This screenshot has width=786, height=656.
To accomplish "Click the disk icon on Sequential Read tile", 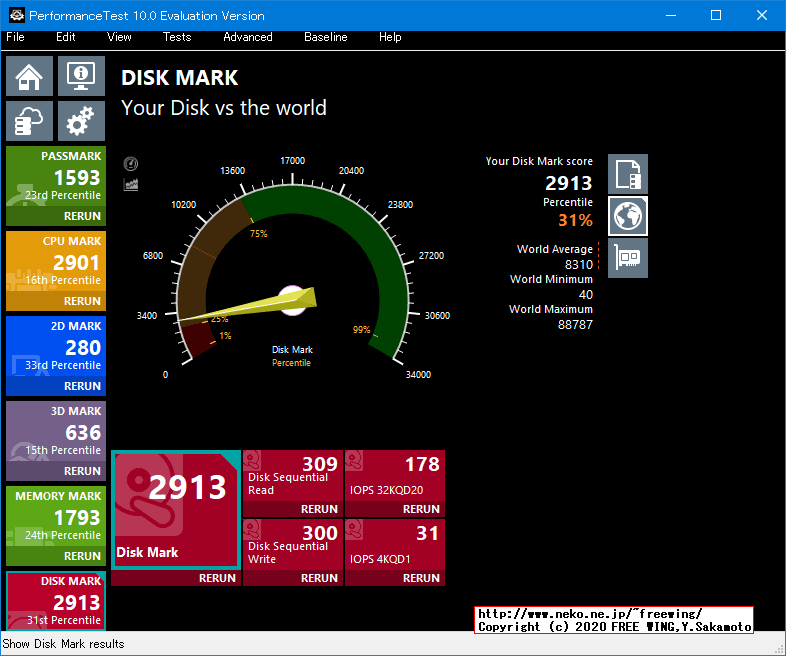I will click(x=252, y=460).
